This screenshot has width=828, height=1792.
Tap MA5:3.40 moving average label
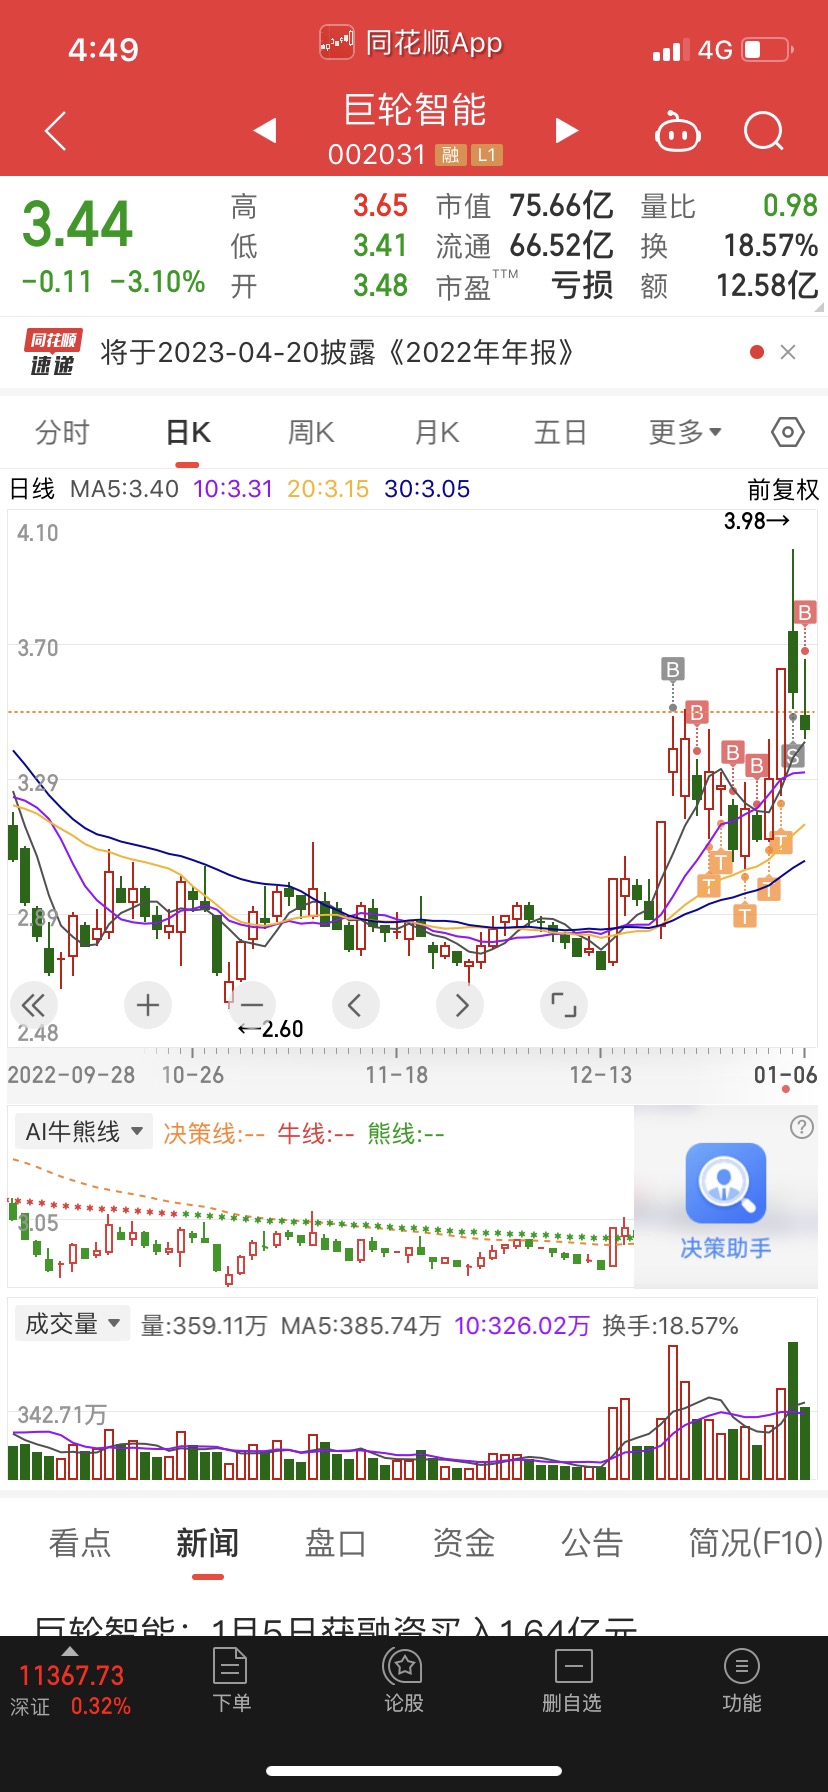coord(124,489)
